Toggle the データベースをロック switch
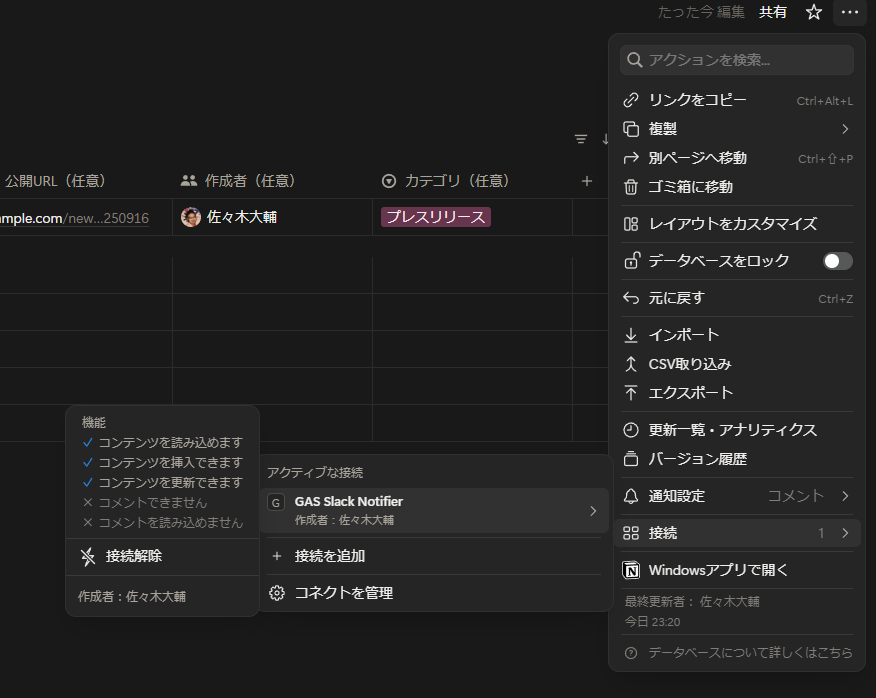This screenshot has width=876, height=698. [837, 261]
